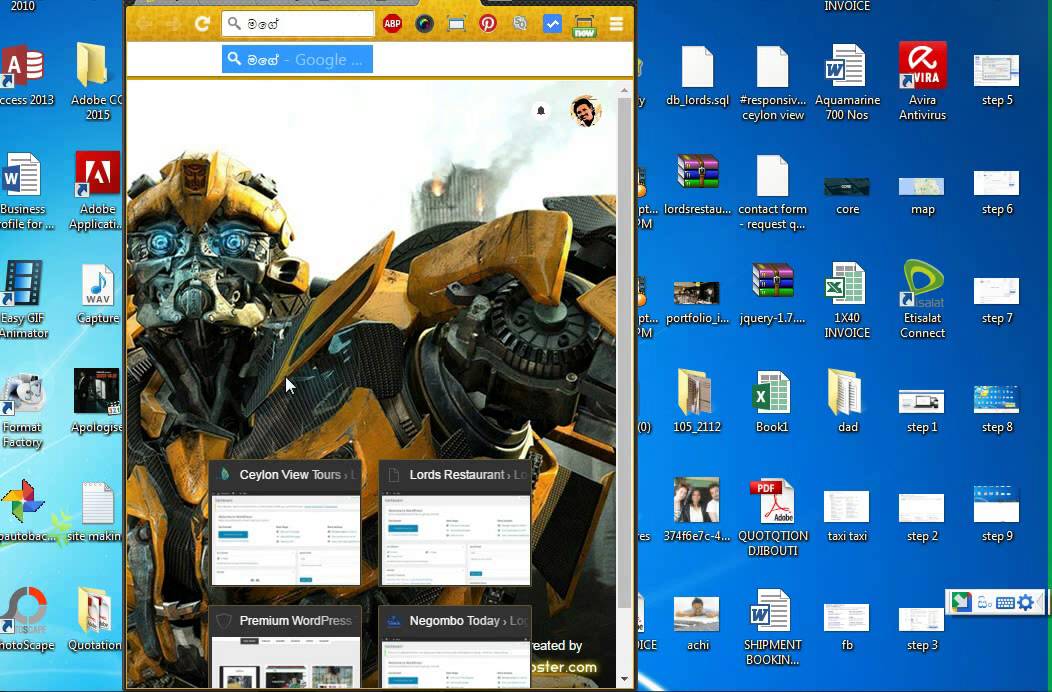The height and width of the screenshot is (692, 1052).
Task: Open the Lords Restaurant thumbnail
Action: click(455, 523)
